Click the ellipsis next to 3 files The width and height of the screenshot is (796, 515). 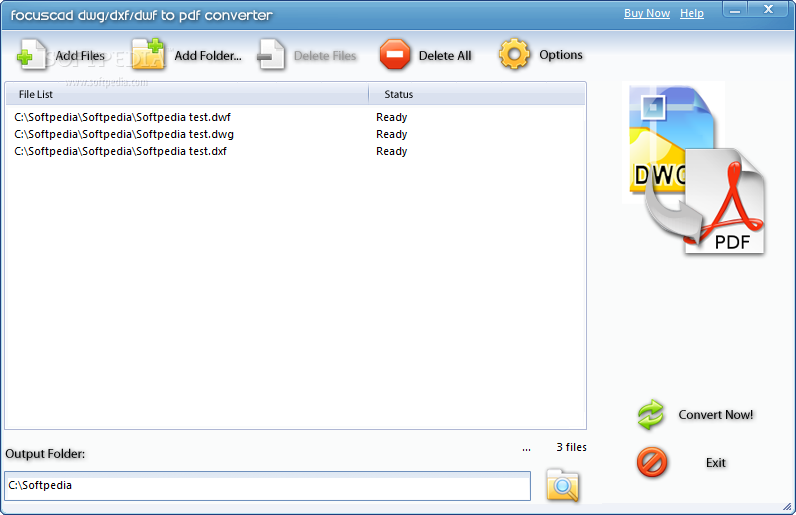pyautogui.click(x=526, y=448)
